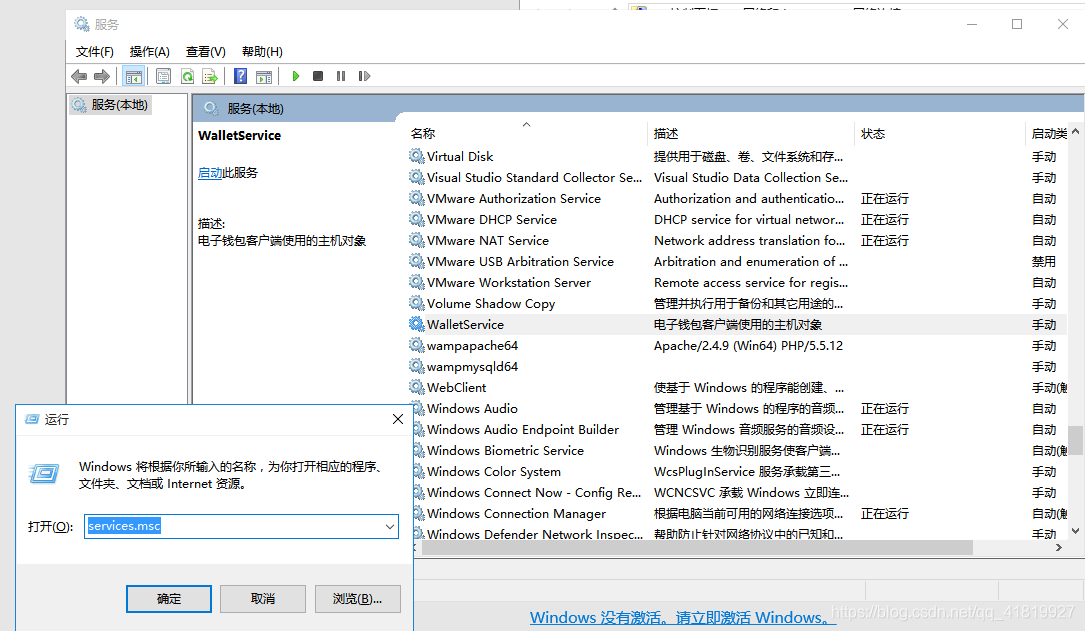The image size is (1085, 631).
Task: Select the VMware Authorization Service row
Action: pos(740,198)
